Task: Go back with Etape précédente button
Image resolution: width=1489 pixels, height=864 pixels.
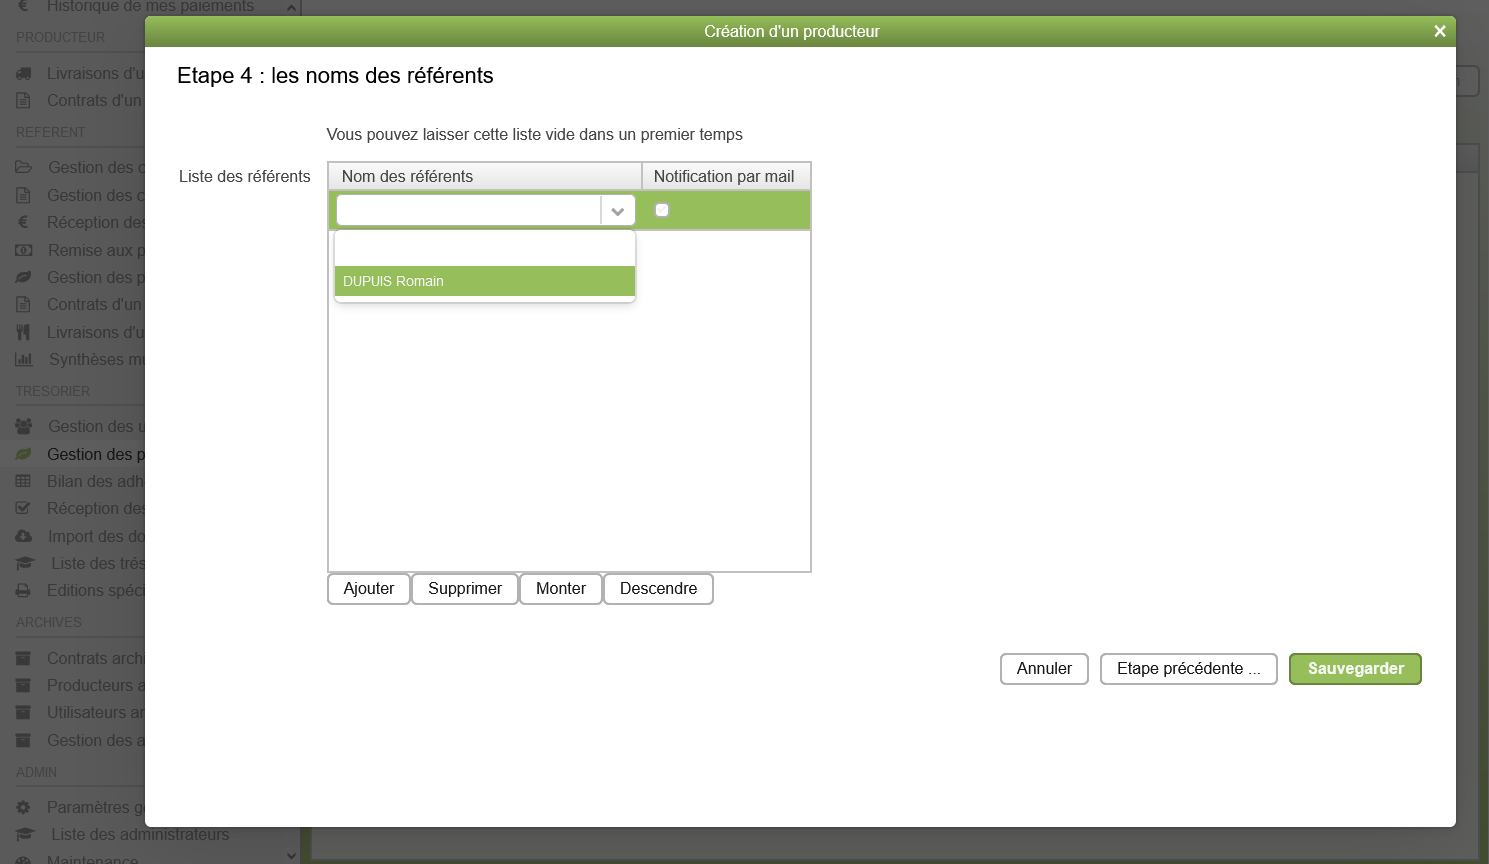Action: pyautogui.click(x=1189, y=669)
